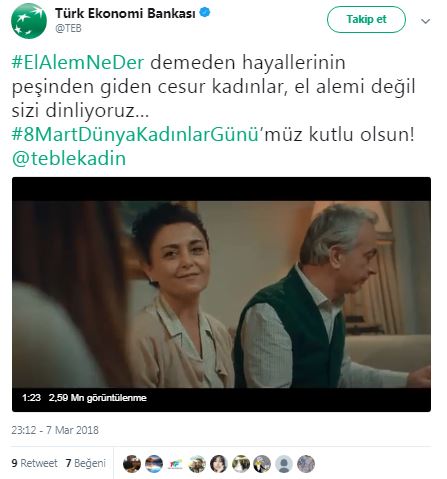Screen dimensions: 447x479
Task: Click the Takip et follow button
Action: click(x=366, y=19)
